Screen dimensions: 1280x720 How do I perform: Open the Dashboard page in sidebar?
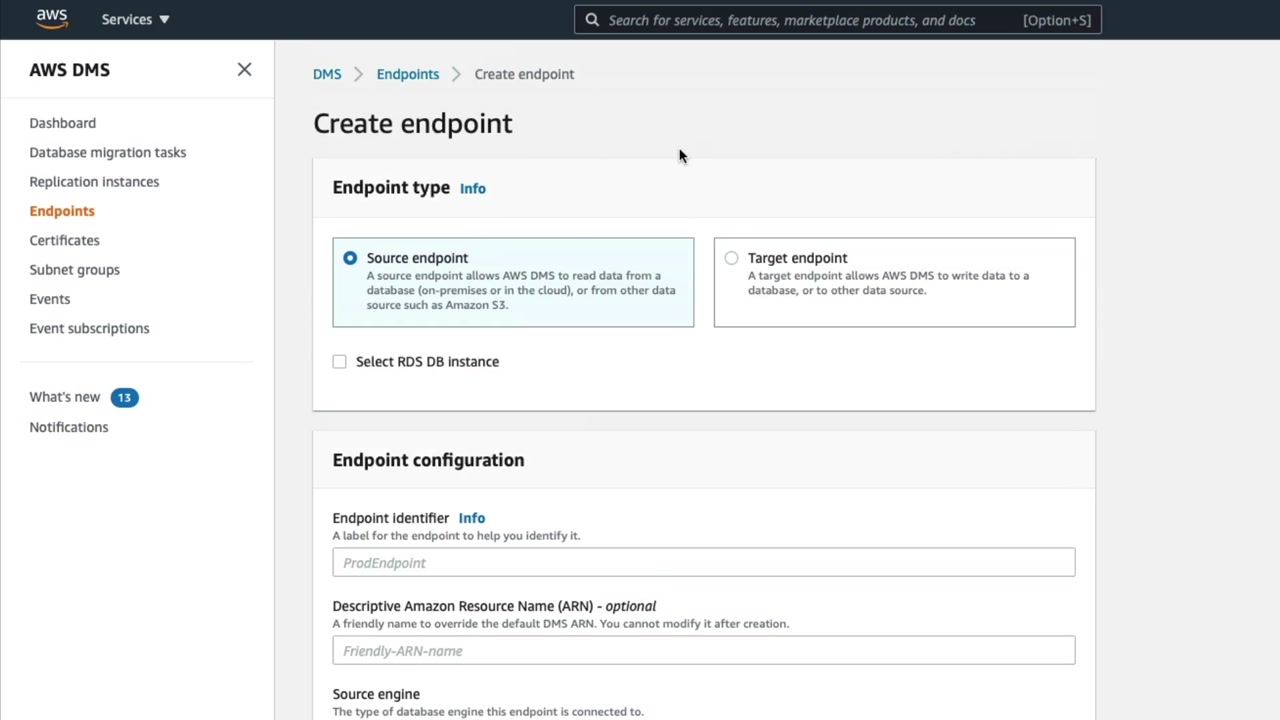[x=62, y=123]
